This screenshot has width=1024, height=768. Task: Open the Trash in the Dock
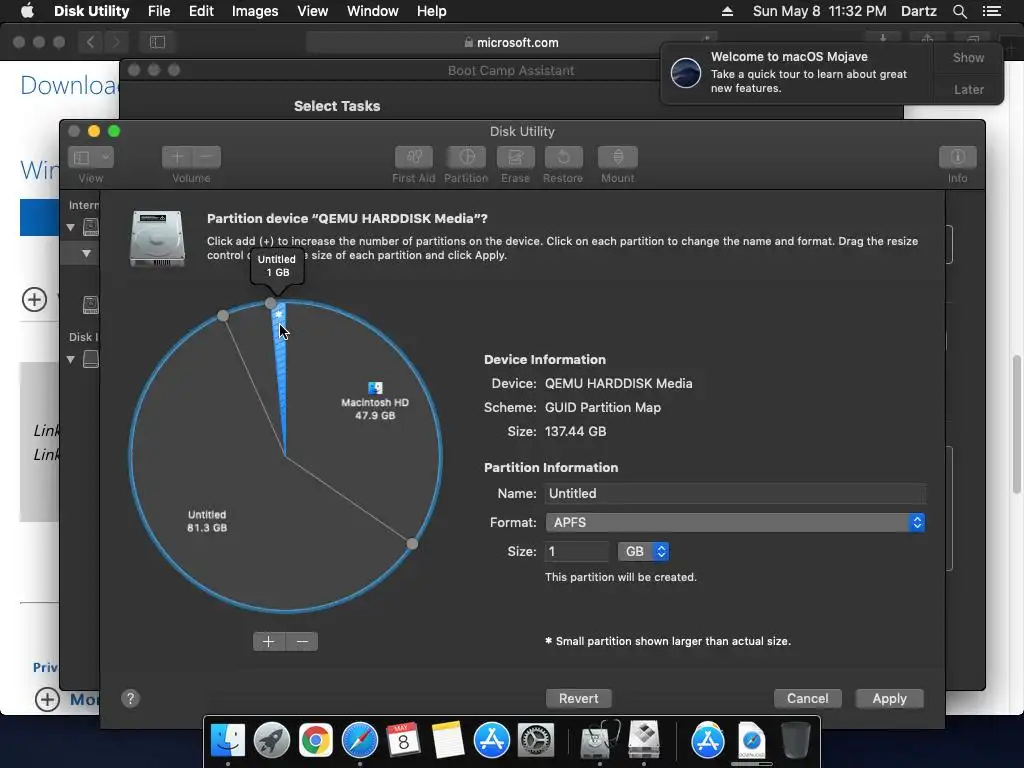[795, 740]
